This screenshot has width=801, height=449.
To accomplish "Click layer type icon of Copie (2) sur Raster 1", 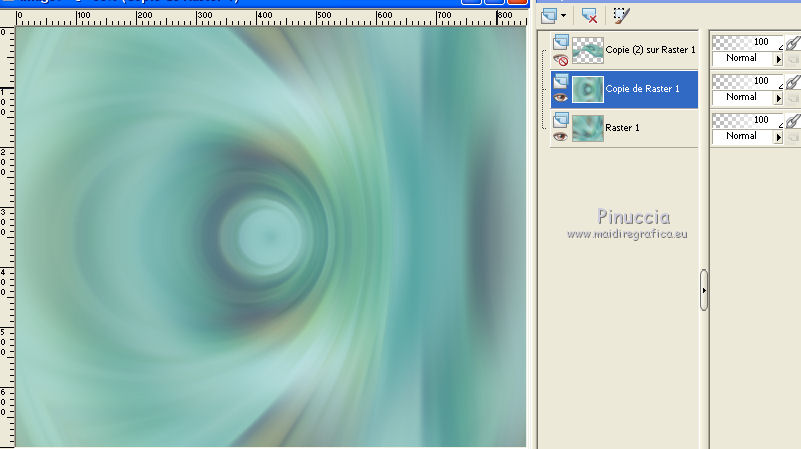I will (x=561, y=42).
